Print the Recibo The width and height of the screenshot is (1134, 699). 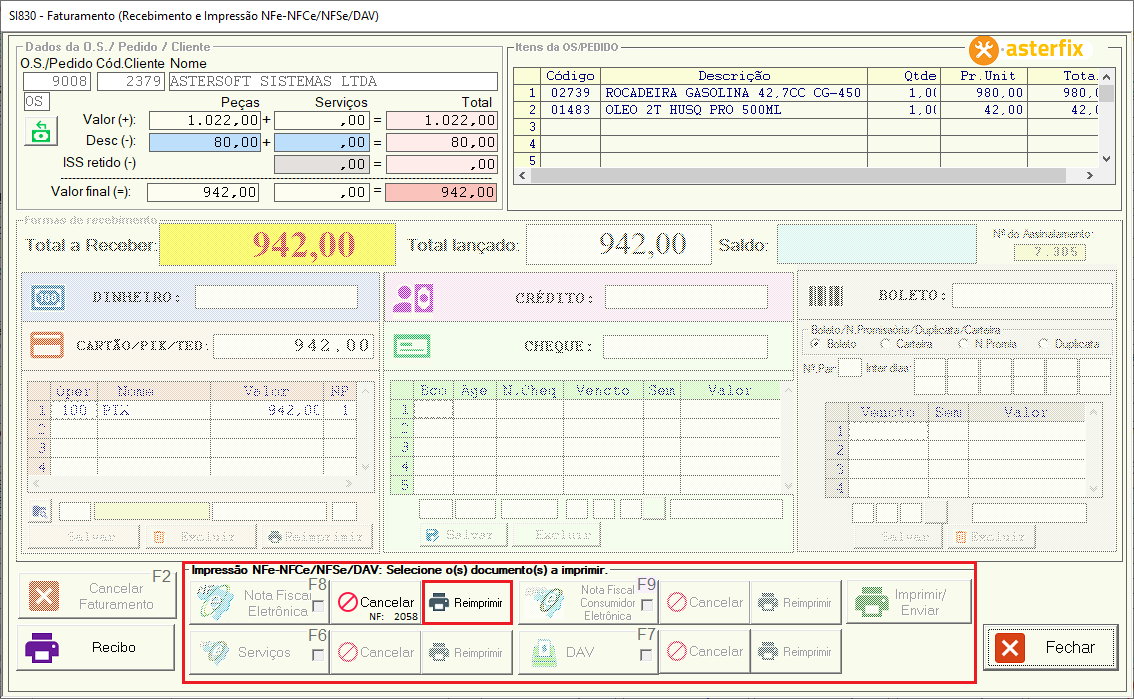tap(95, 647)
